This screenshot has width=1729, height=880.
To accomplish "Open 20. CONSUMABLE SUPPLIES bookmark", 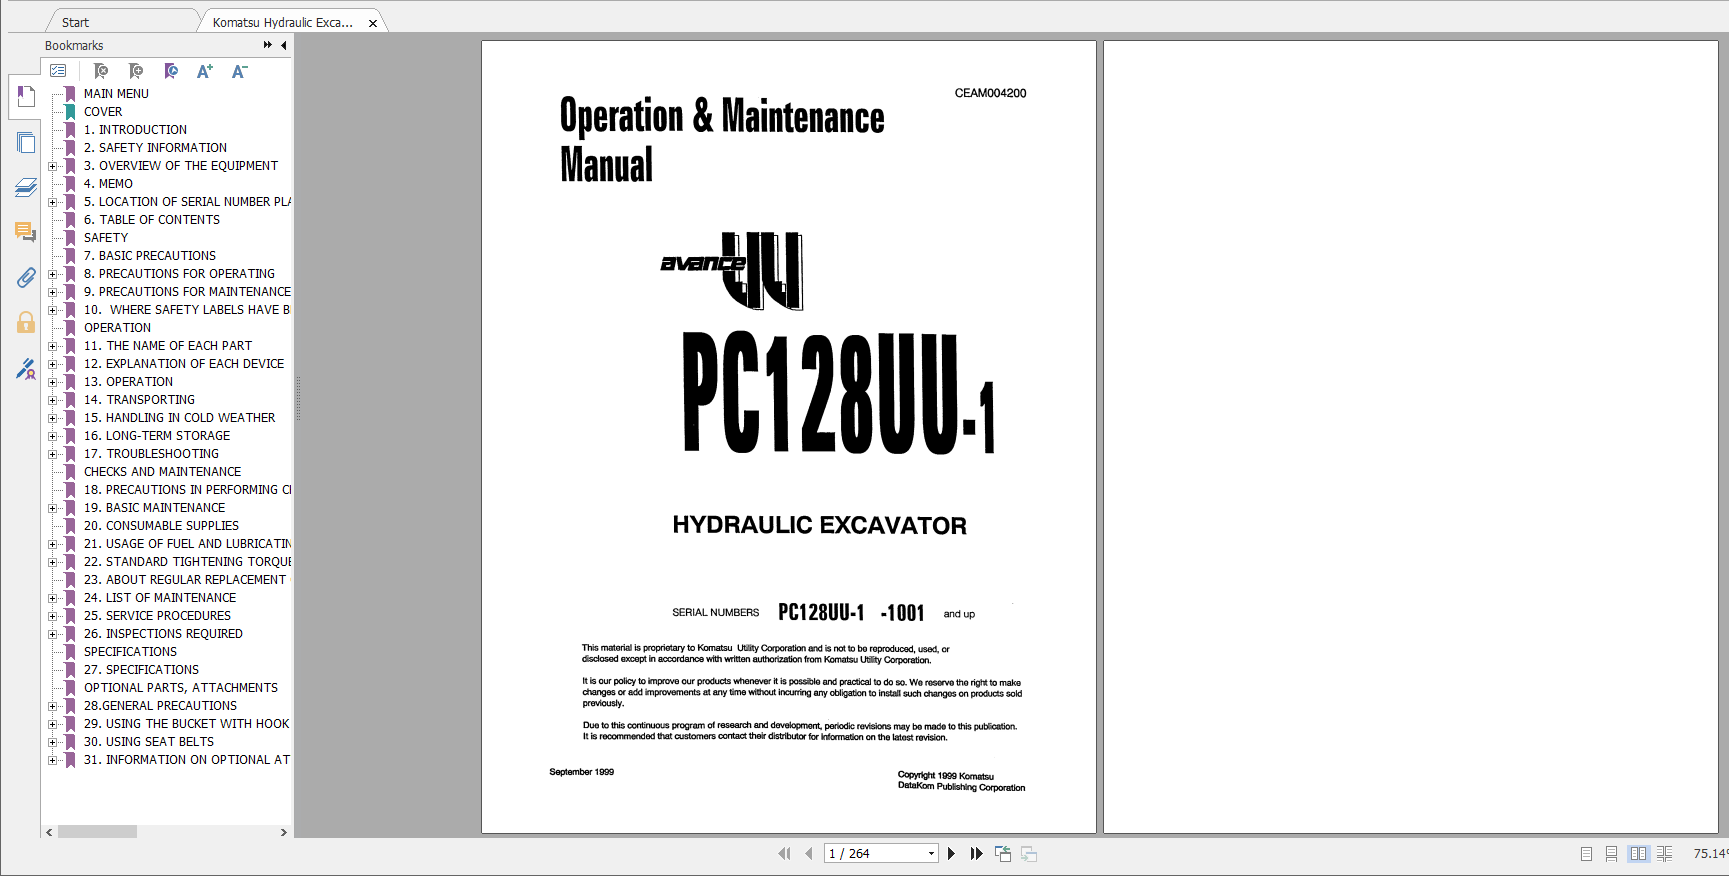I will point(161,526).
